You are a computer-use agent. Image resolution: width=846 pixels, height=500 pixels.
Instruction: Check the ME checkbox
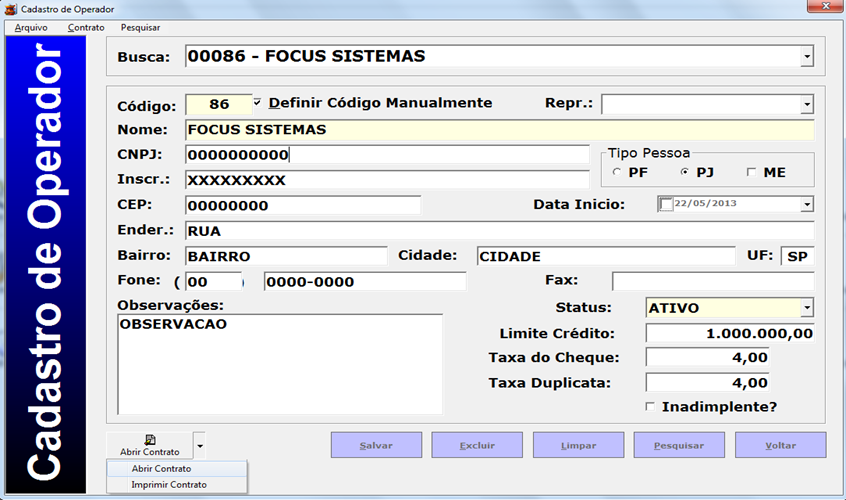click(x=751, y=172)
